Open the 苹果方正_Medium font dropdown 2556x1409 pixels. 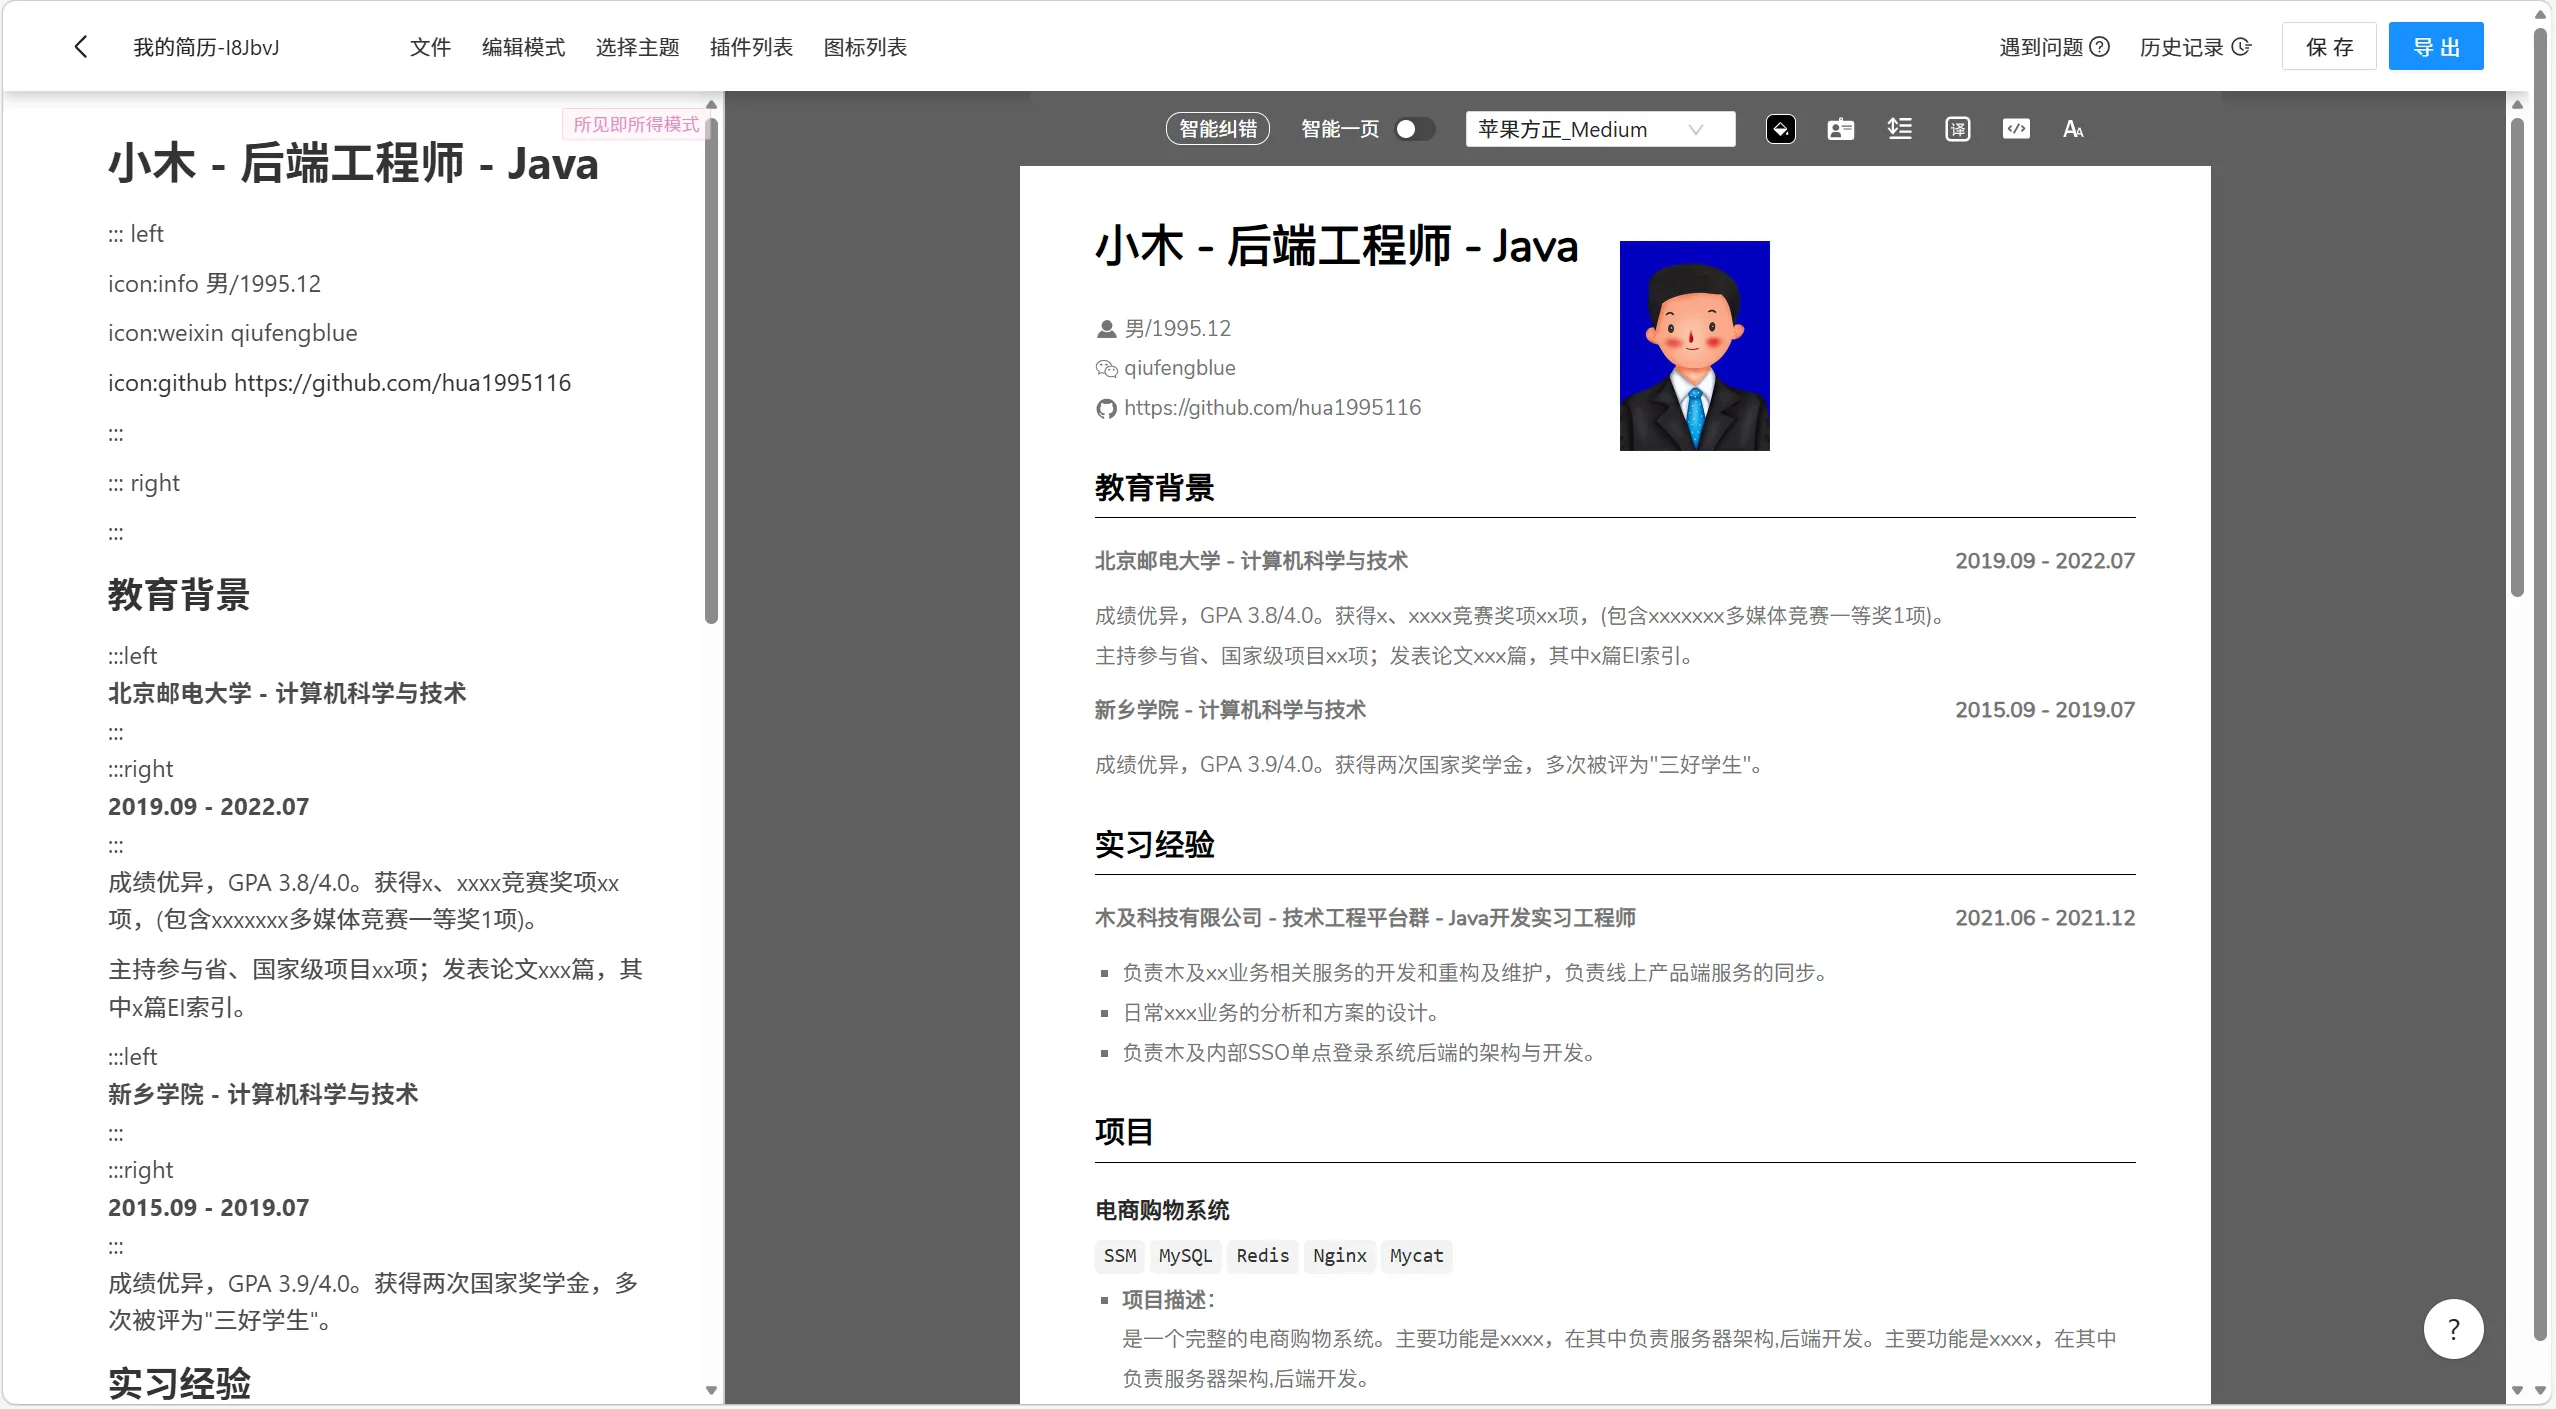(x=1598, y=129)
